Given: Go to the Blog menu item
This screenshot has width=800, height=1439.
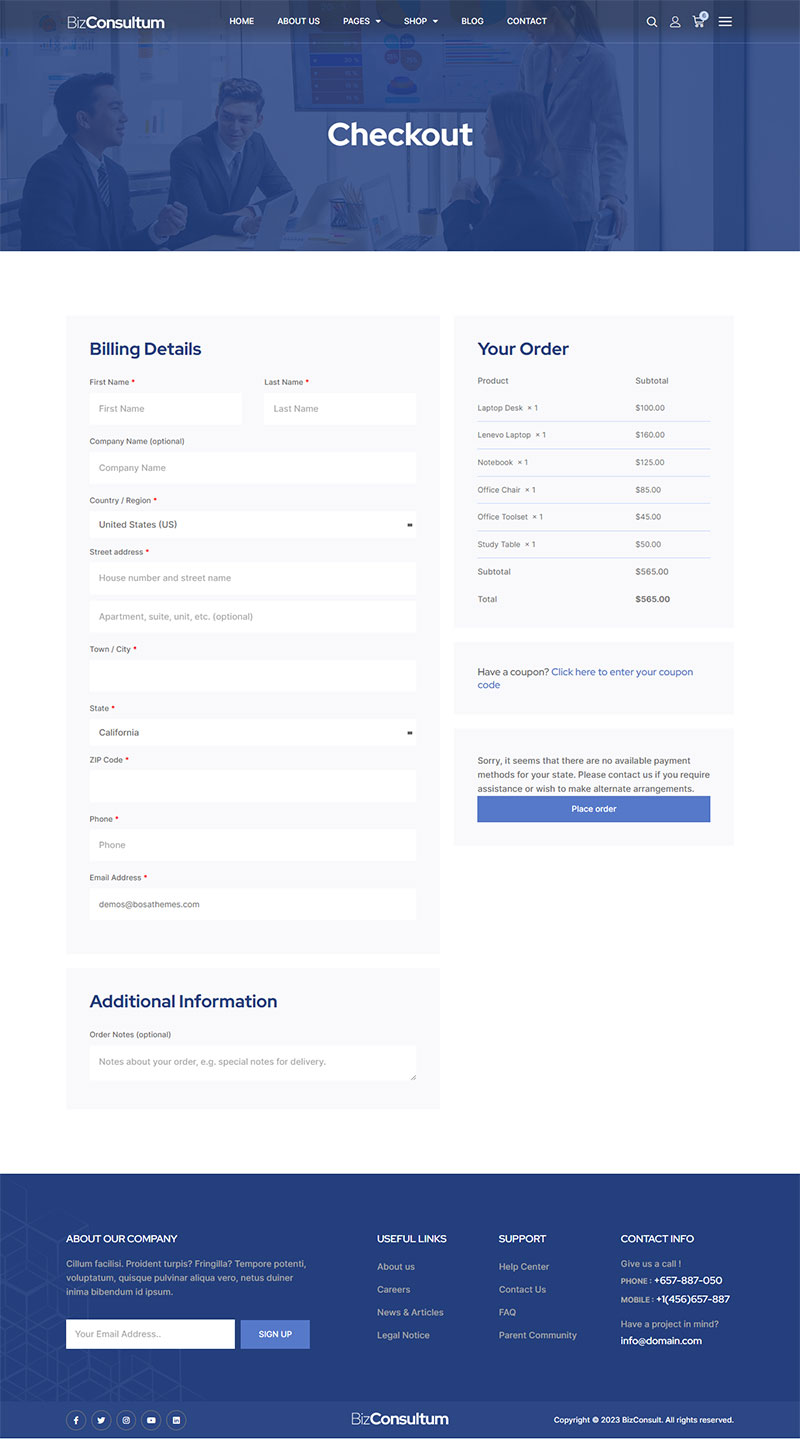Looking at the screenshot, I should tap(472, 21).
